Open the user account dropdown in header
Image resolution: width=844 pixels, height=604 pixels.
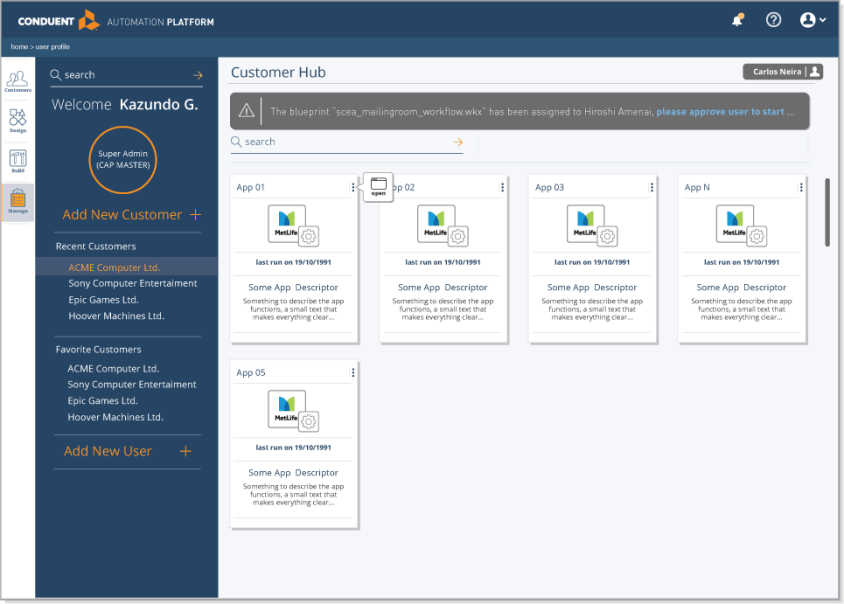point(812,20)
